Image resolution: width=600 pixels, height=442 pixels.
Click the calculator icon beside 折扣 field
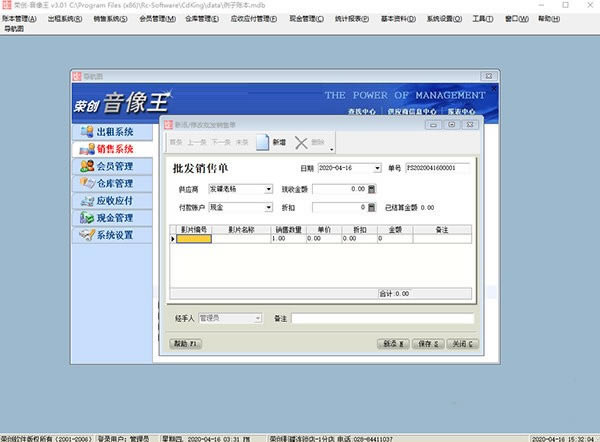click(x=372, y=207)
